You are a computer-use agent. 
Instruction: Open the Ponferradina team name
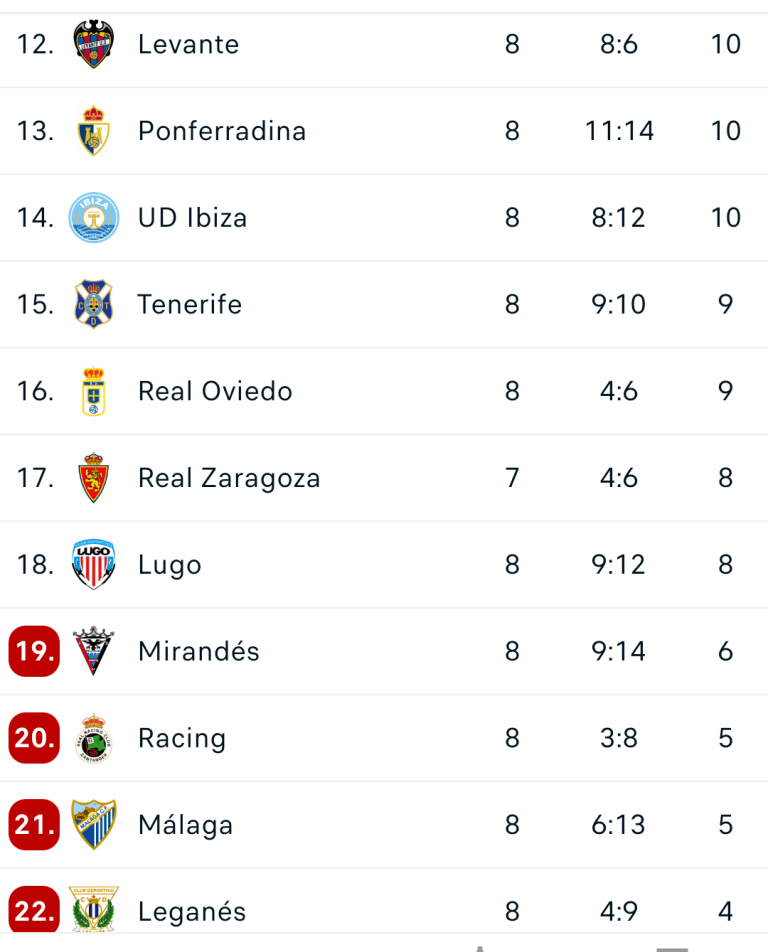click(x=222, y=131)
